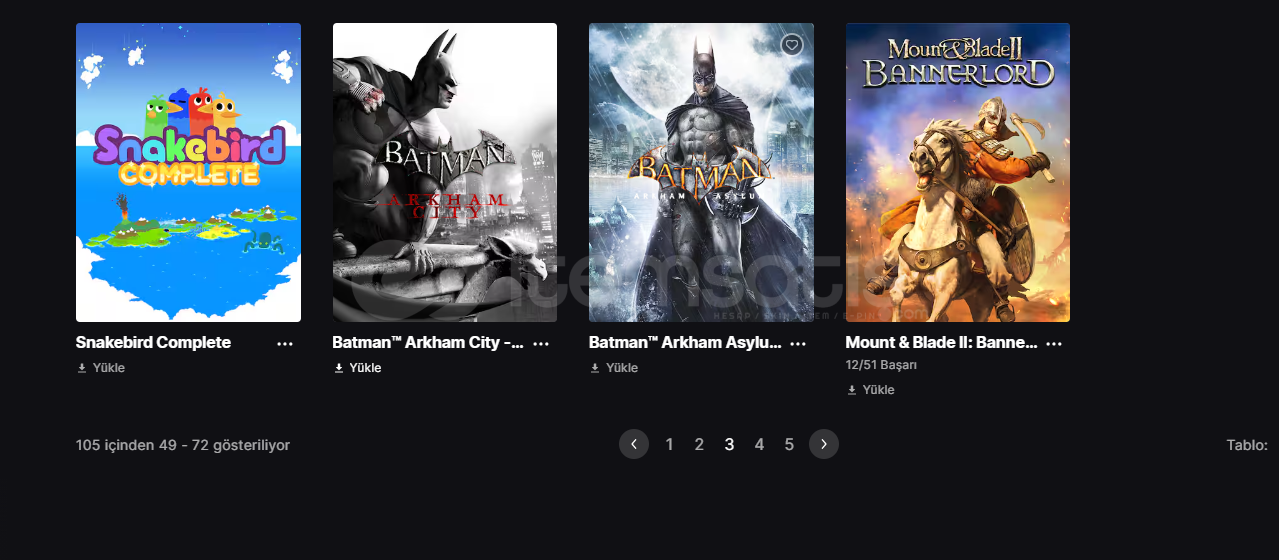This screenshot has height=560, width=1279.
Task: Jump to page 4 of library
Action: coord(759,444)
